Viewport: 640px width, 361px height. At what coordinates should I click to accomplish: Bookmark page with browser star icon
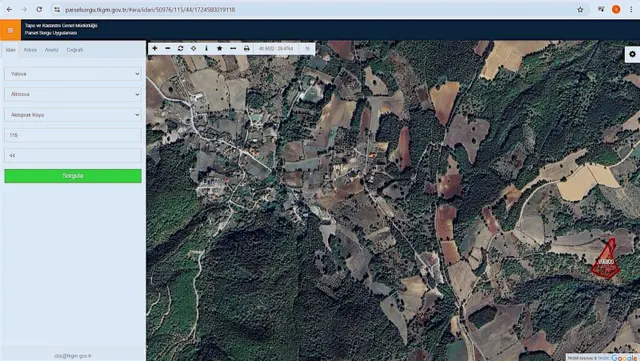(580, 9)
